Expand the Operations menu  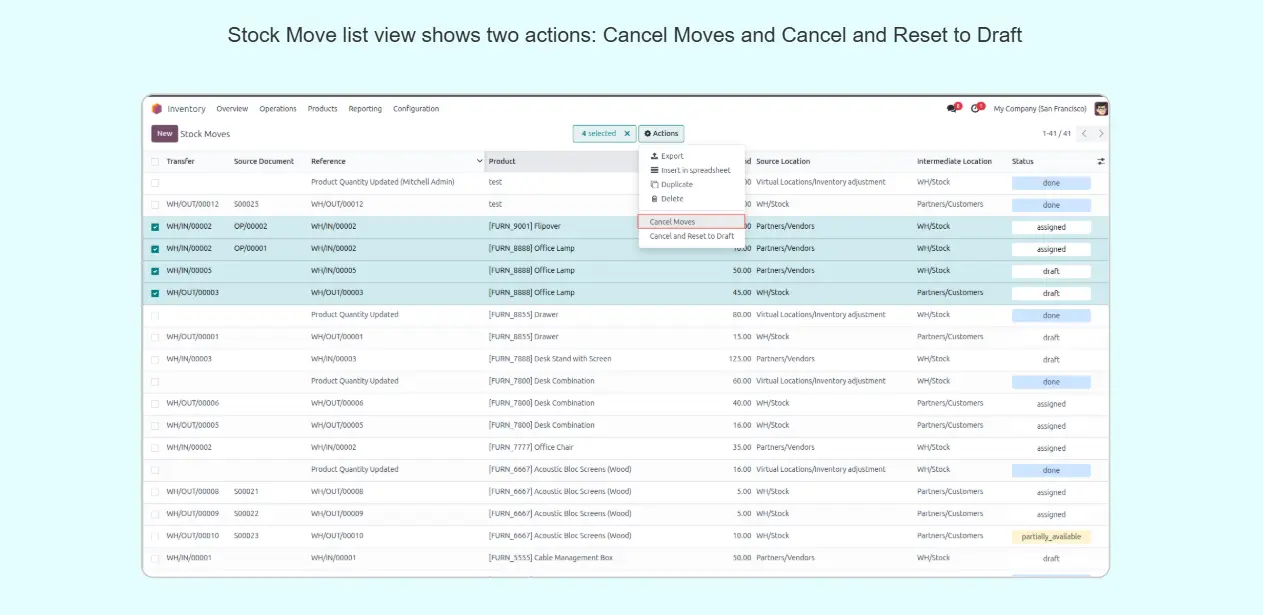click(277, 109)
